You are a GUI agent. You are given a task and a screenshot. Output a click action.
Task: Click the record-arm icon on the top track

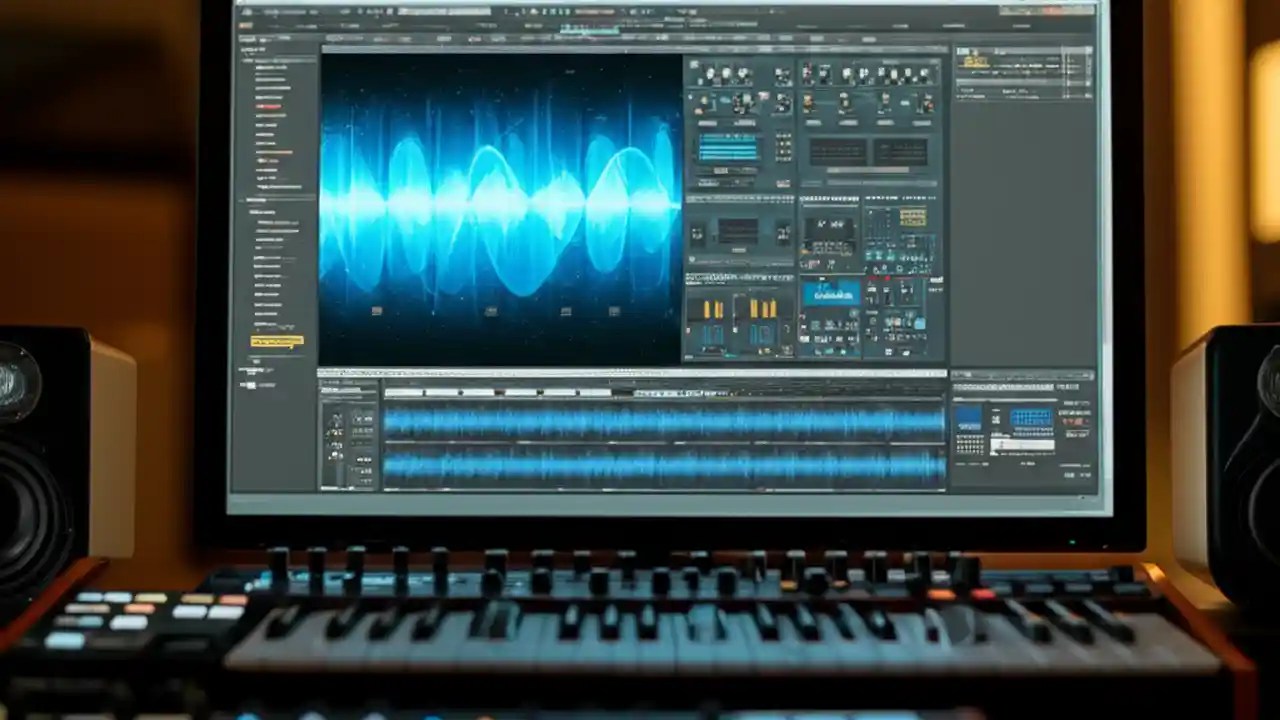340,420
